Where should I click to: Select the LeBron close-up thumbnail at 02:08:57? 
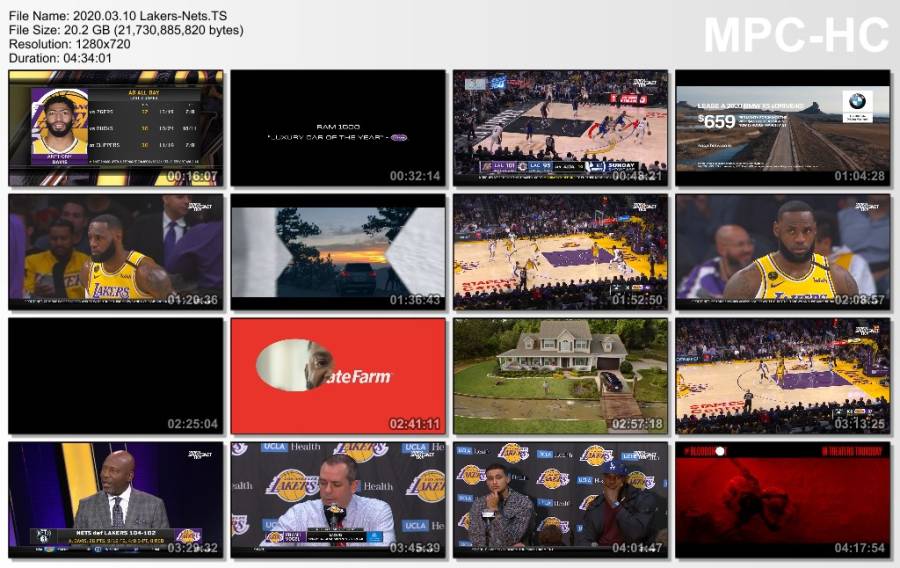pyautogui.click(x=782, y=251)
